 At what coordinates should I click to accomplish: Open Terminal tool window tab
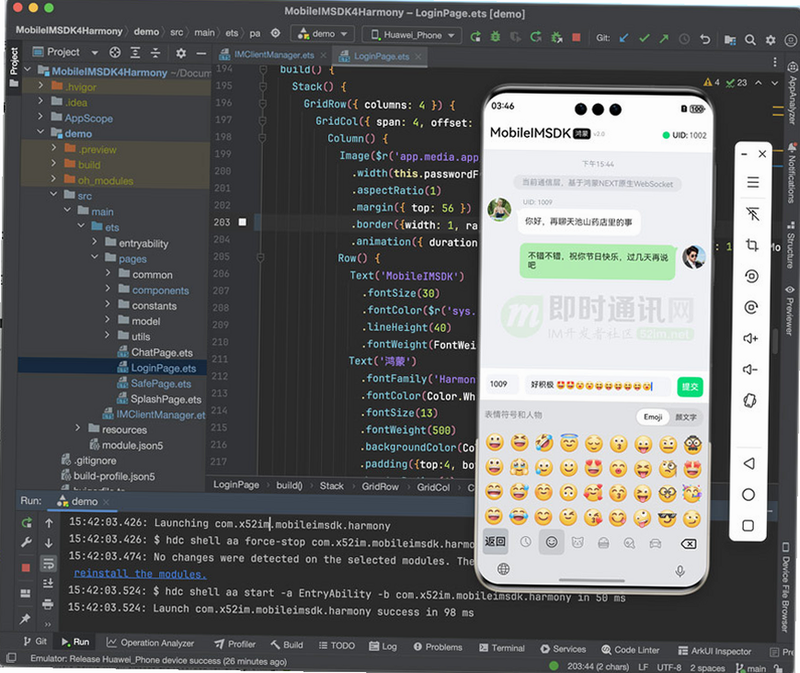502,648
